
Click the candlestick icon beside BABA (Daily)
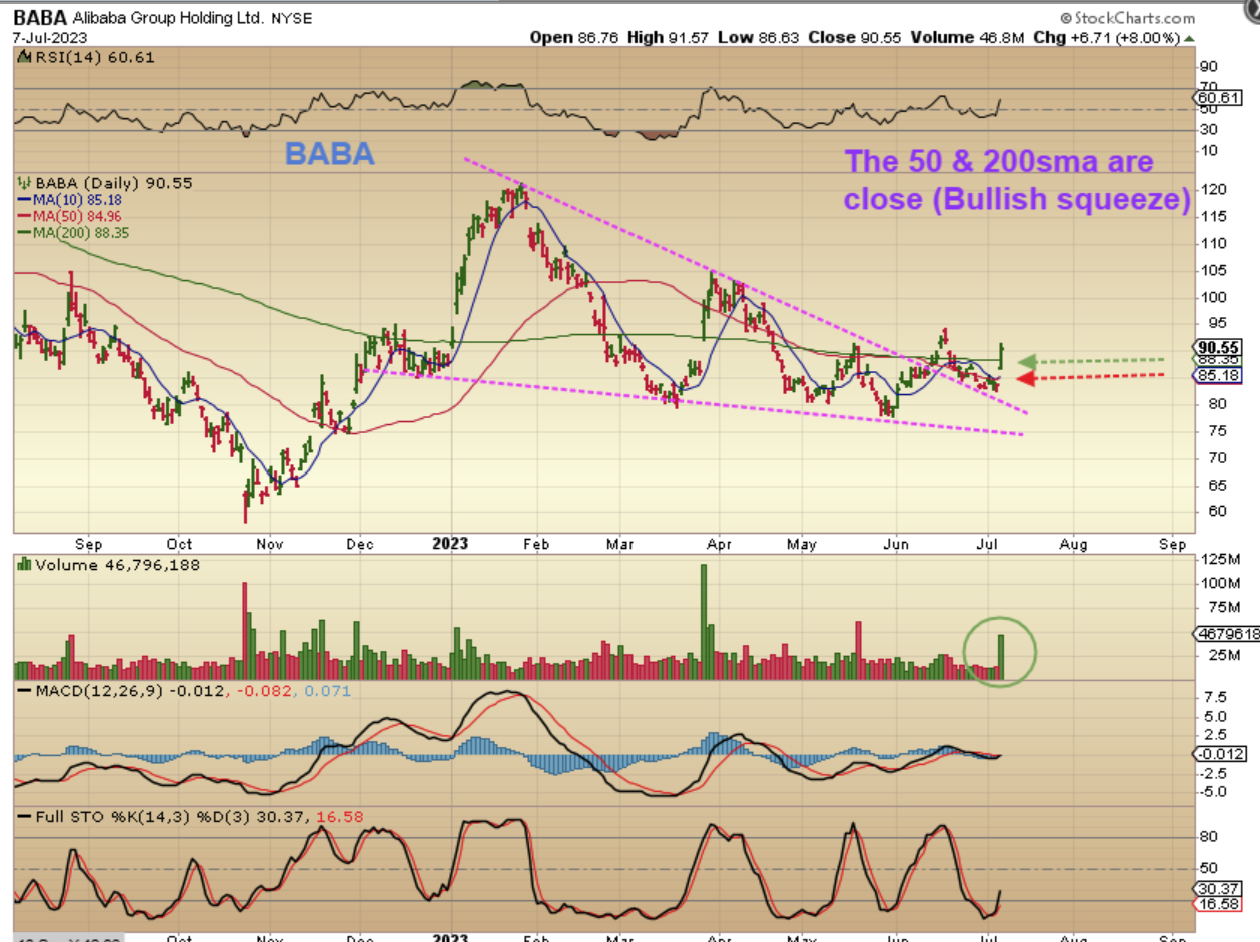point(24,183)
